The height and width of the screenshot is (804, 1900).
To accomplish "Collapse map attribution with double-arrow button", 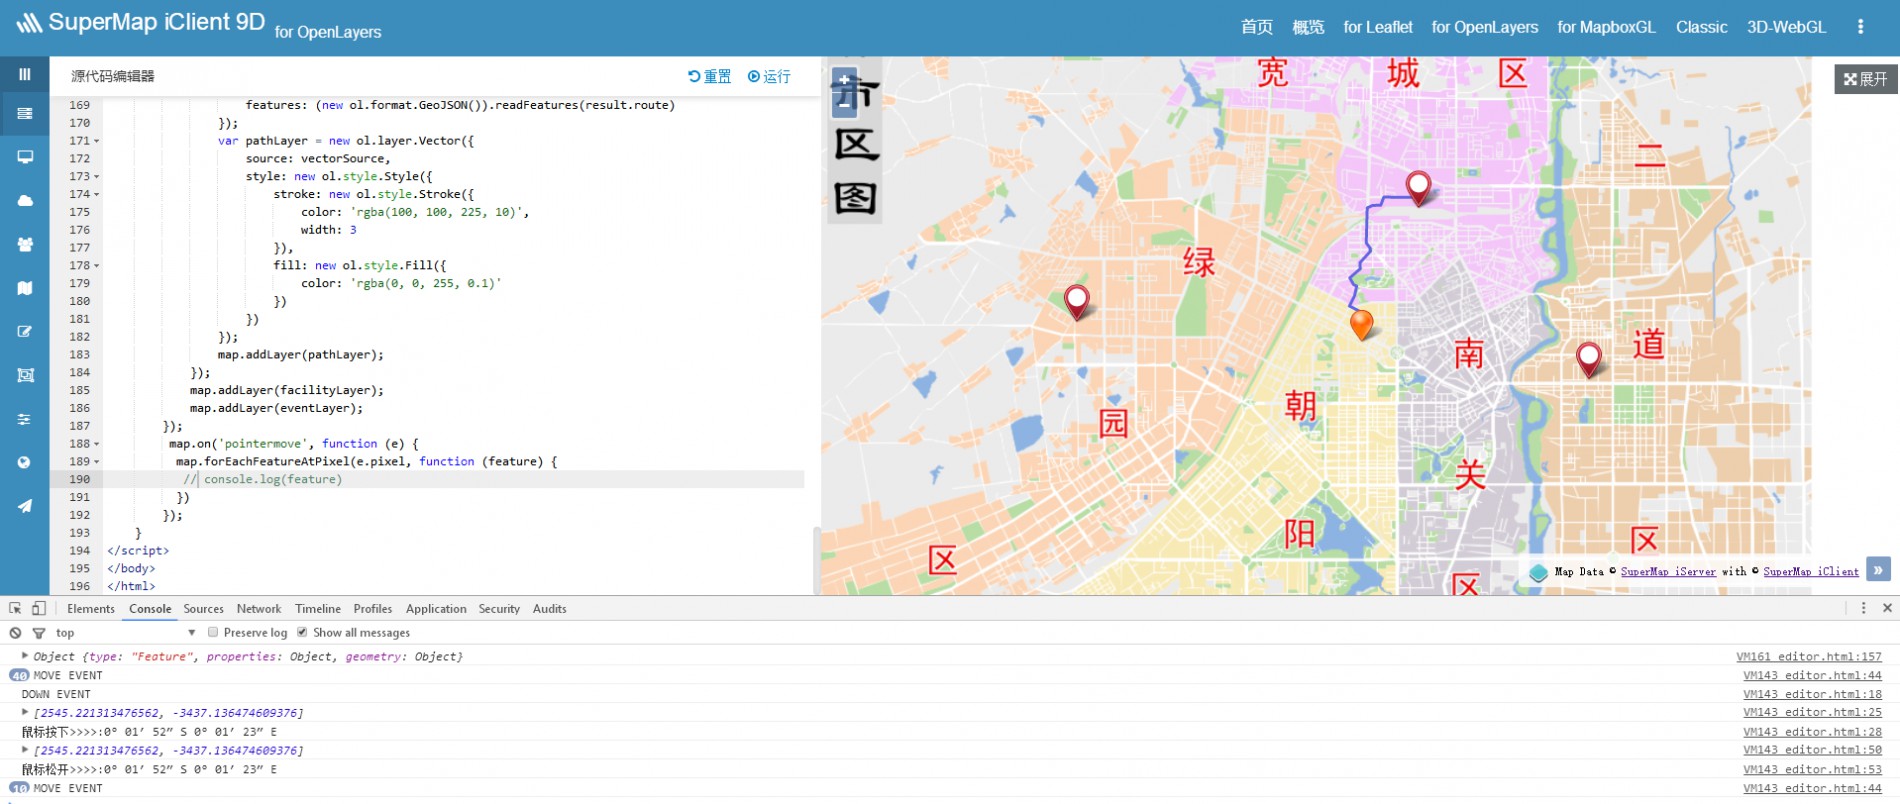I will coord(1878,570).
